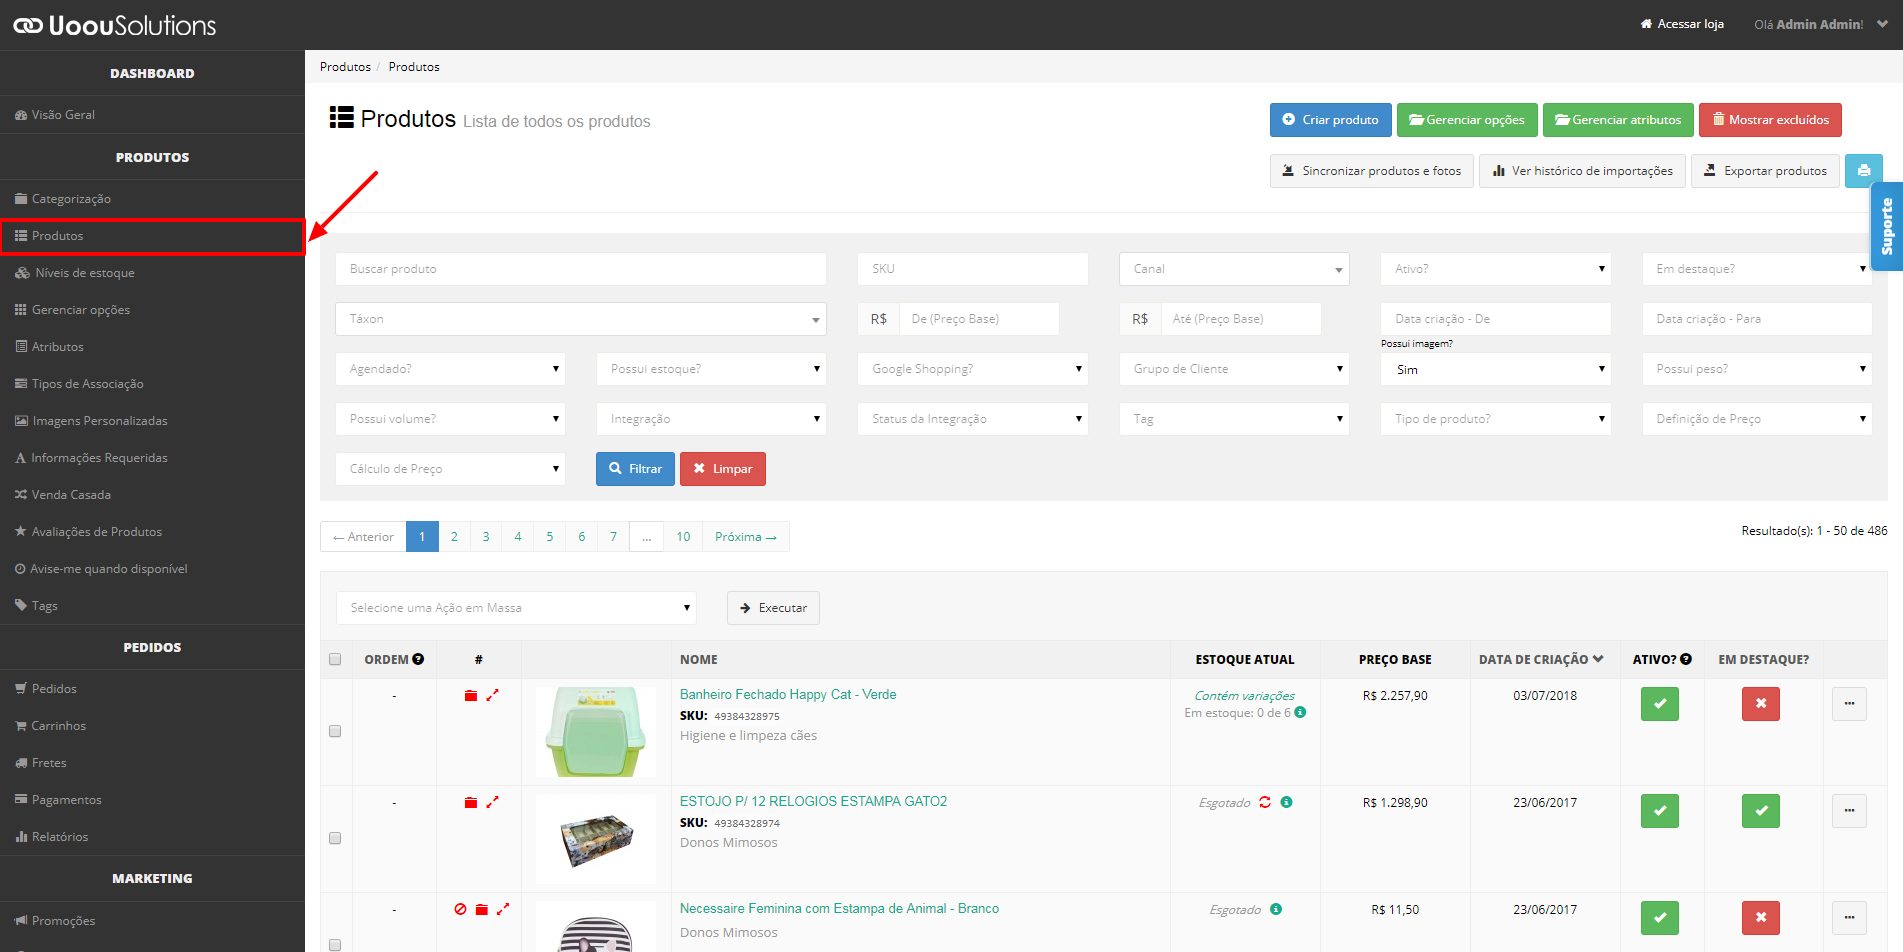Open the Táxon dropdown
The width and height of the screenshot is (1903, 952).
click(581, 319)
